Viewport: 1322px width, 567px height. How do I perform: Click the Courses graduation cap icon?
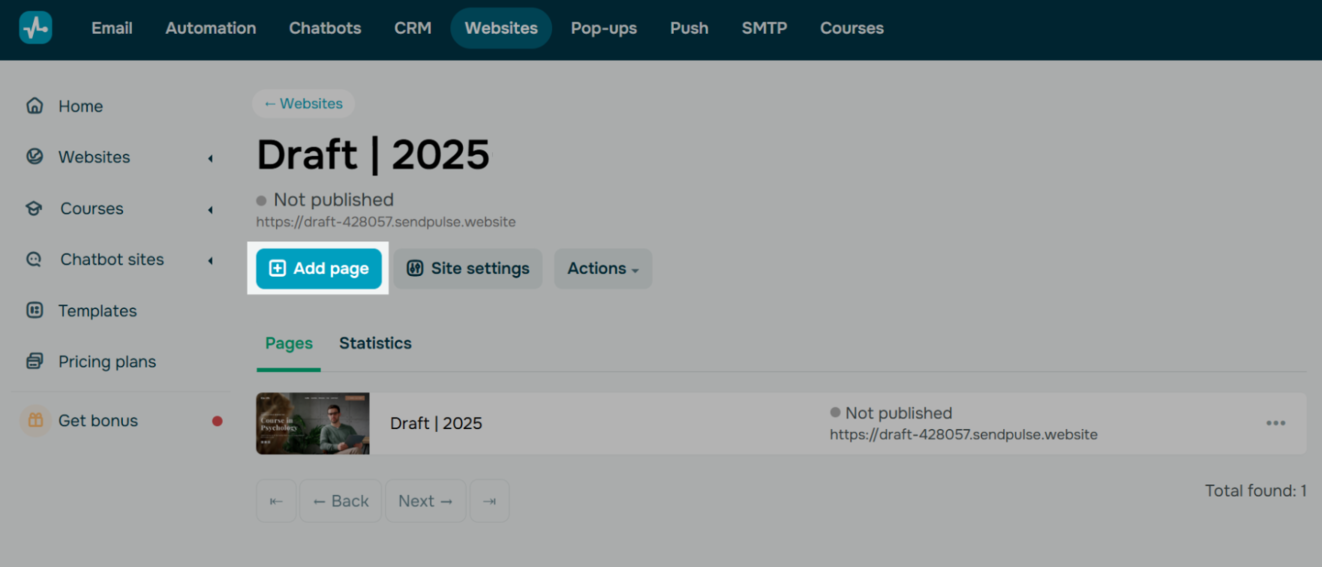click(35, 209)
